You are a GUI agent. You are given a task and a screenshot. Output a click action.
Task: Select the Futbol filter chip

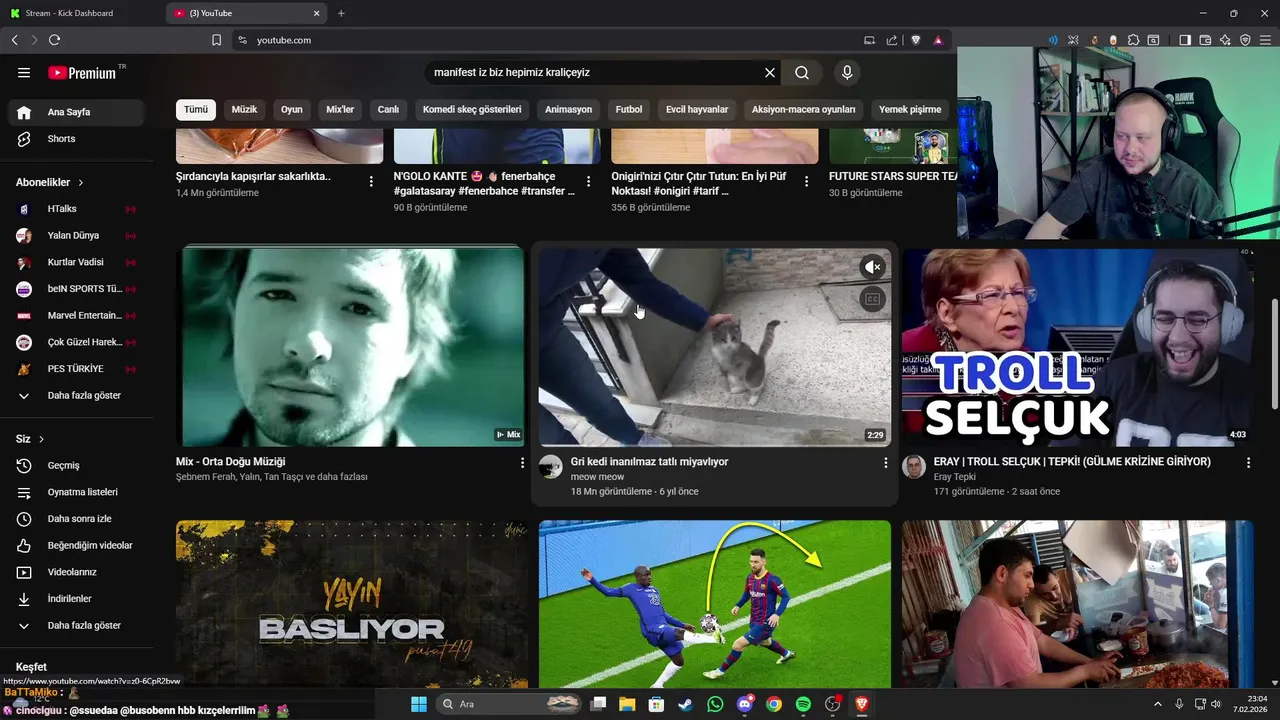click(629, 109)
